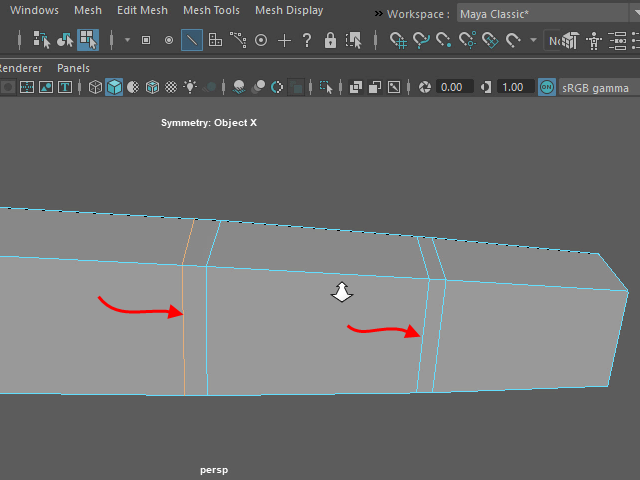
Task: Open the Edit Mesh menu
Action: click(142, 10)
